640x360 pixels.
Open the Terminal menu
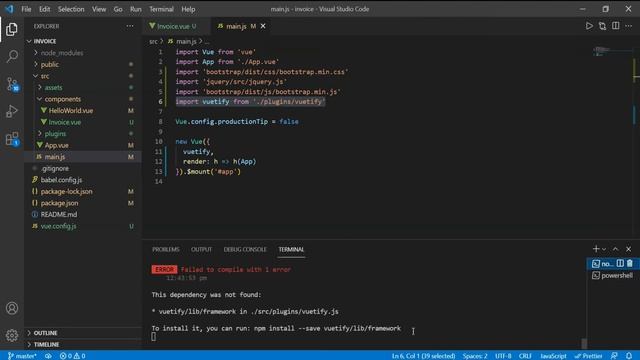161,9
